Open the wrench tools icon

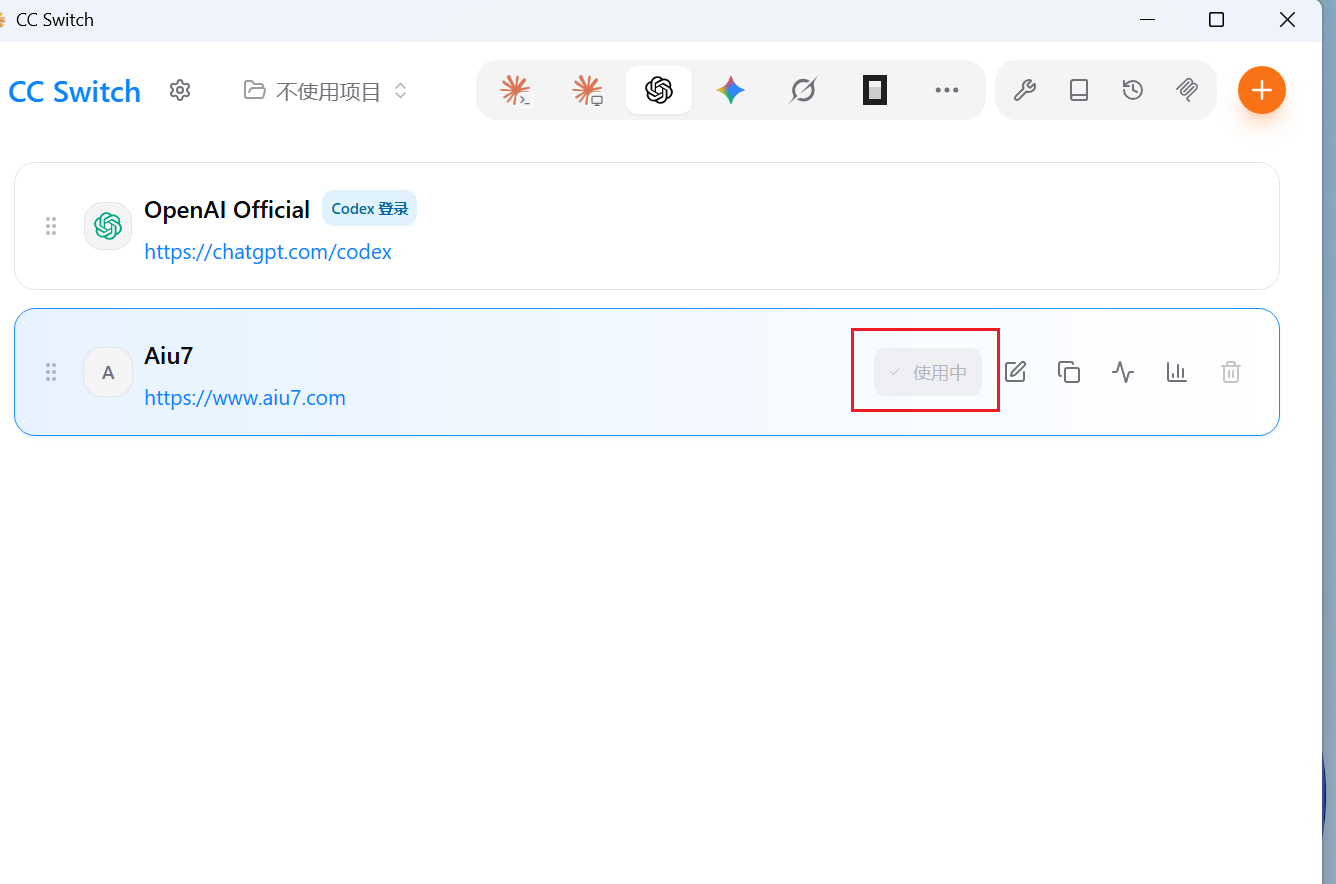point(1025,91)
